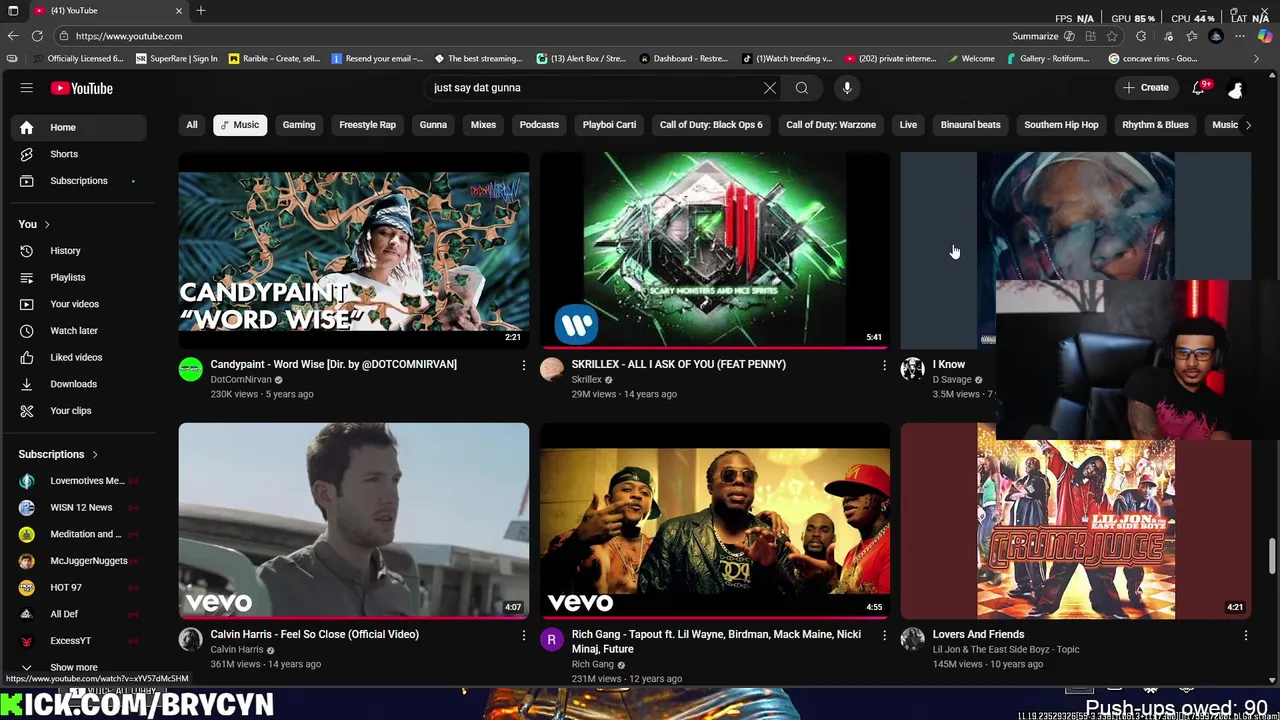Click the Your clips scissors icon
Image resolution: width=1280 pixels, height=720 pixels.
[27, 411]
